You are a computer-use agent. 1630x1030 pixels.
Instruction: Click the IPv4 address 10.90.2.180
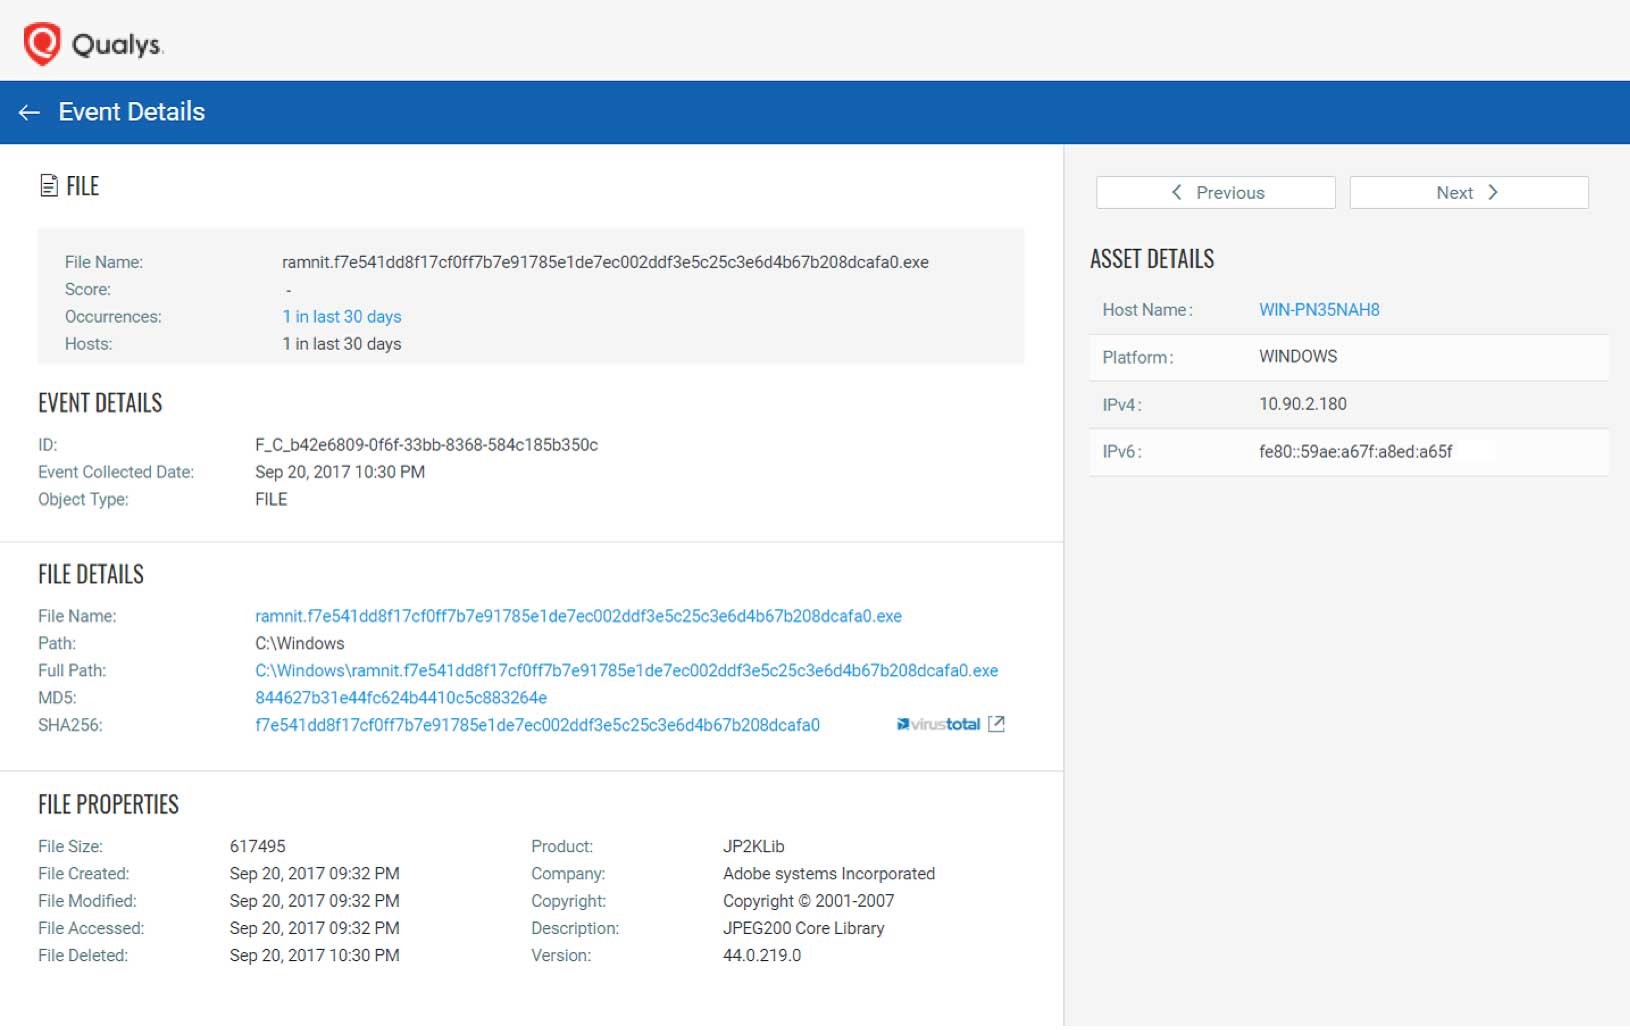[x=1302, y=404]
